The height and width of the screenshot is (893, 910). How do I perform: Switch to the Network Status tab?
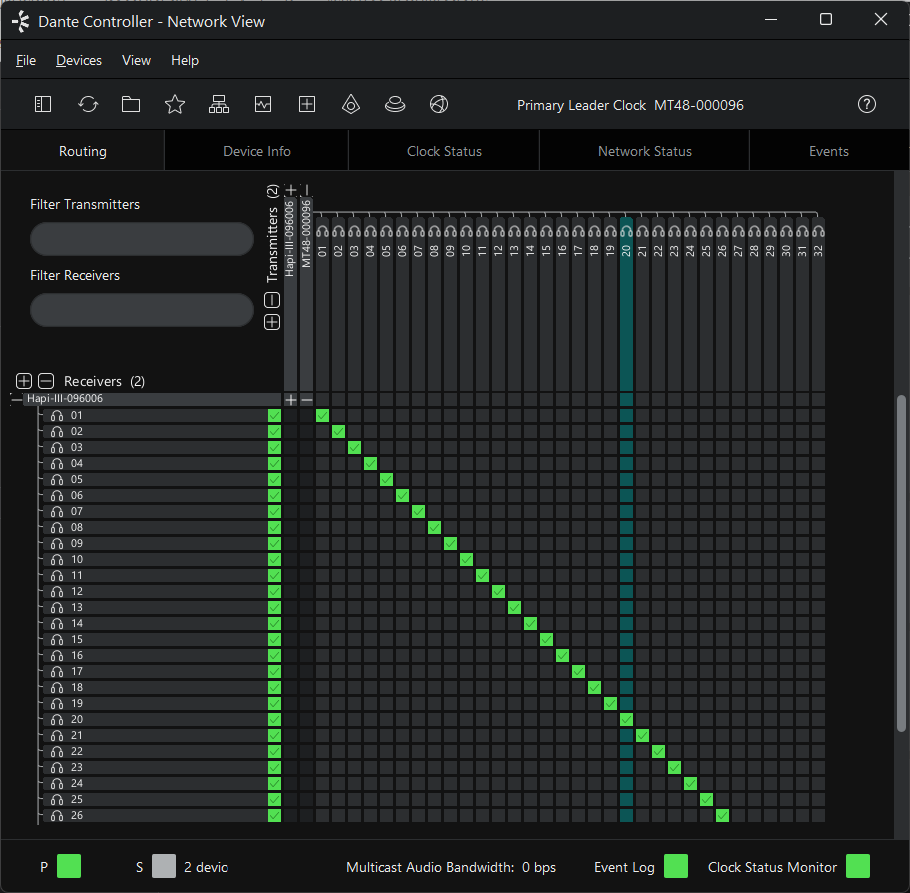click(x=645, y=151)
